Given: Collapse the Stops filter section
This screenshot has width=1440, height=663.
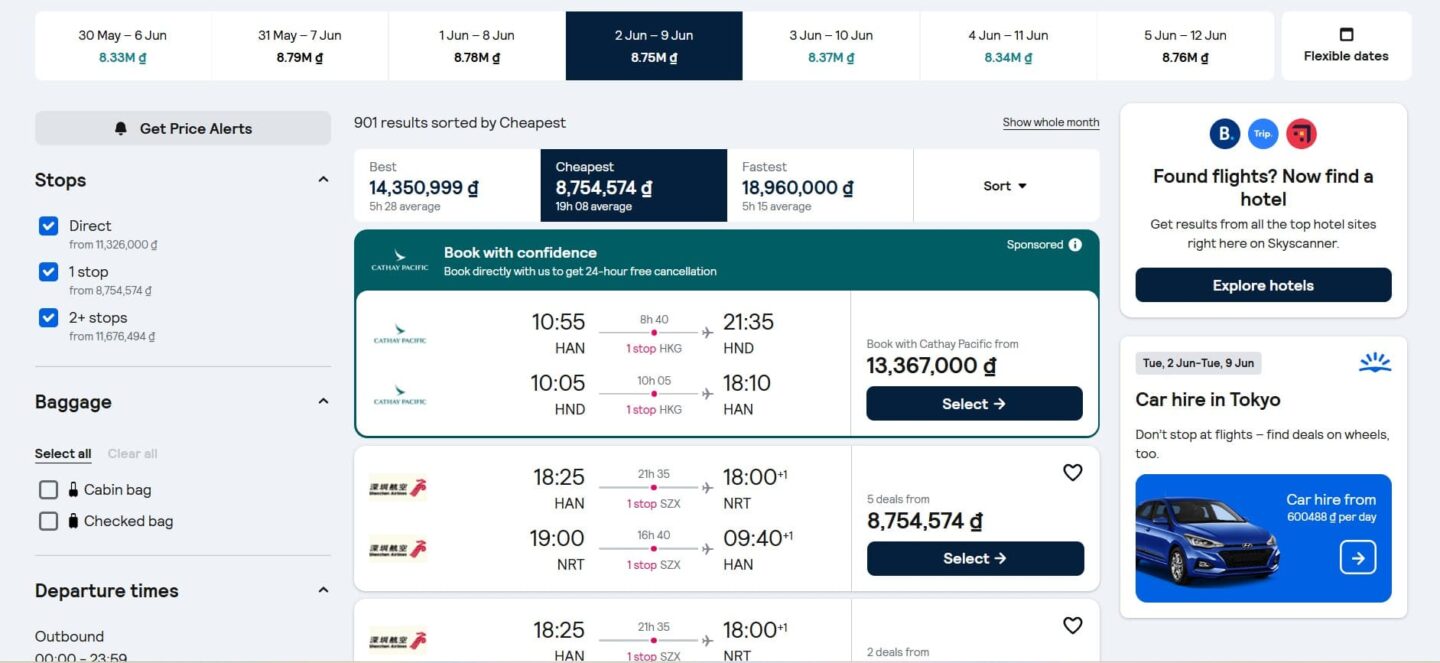Looking at the screenshot, I should [x=323, y=180].
